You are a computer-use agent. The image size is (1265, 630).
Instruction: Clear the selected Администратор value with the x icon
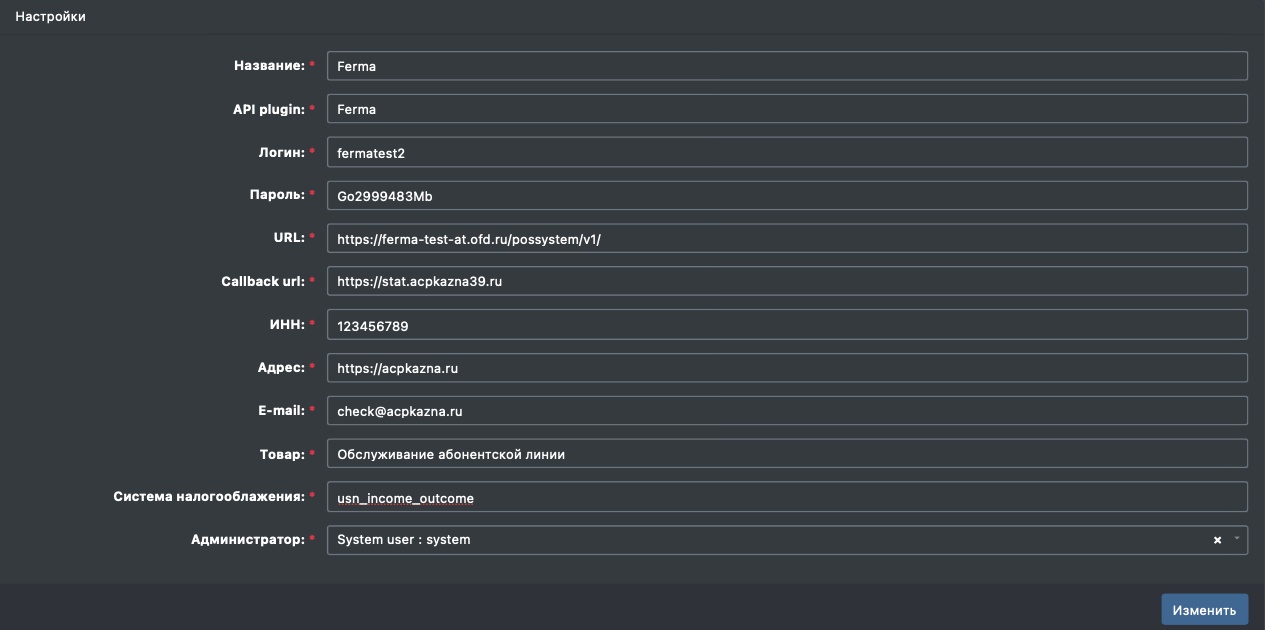coord(1217,540)
